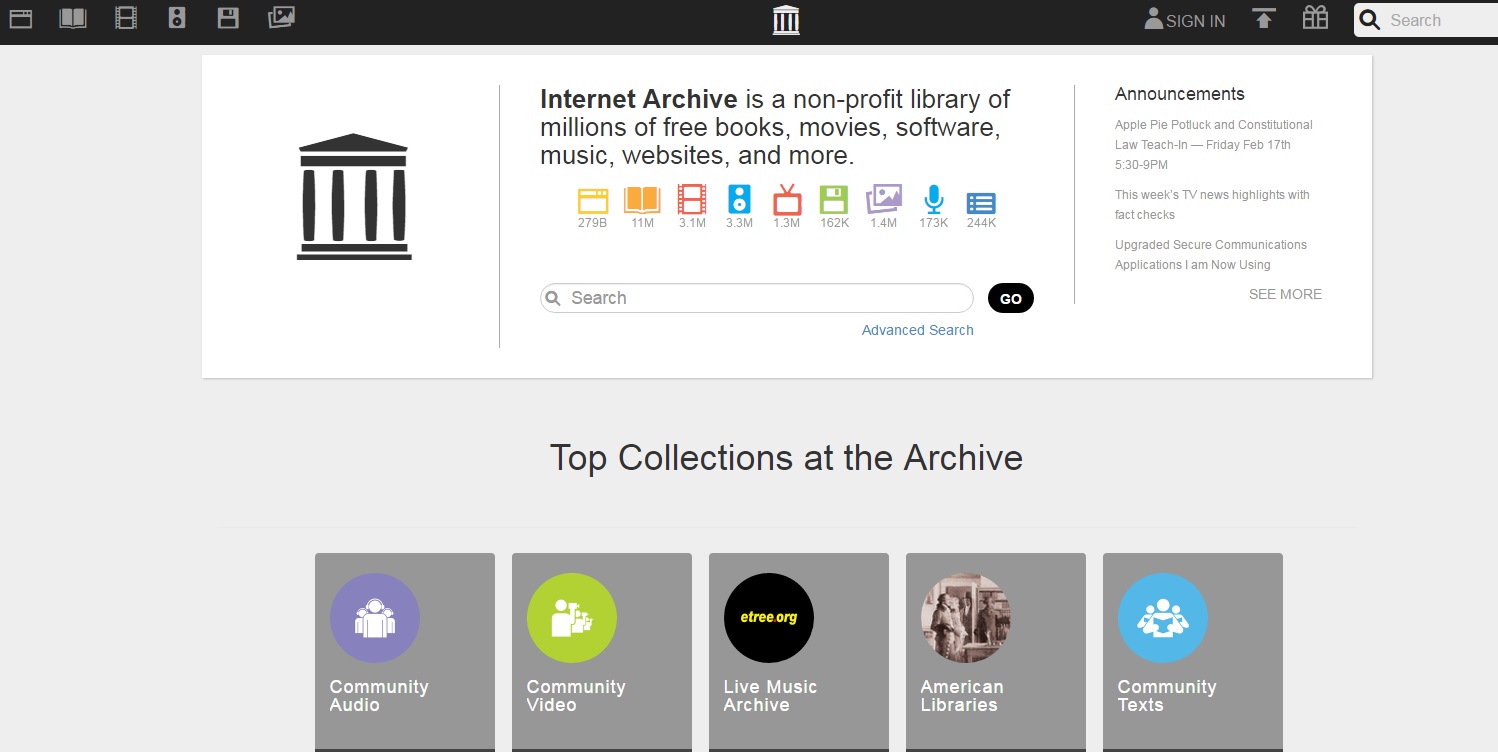
Task: Select the blue microphone icon labeled 173K
Action: (x=933, y=200)
